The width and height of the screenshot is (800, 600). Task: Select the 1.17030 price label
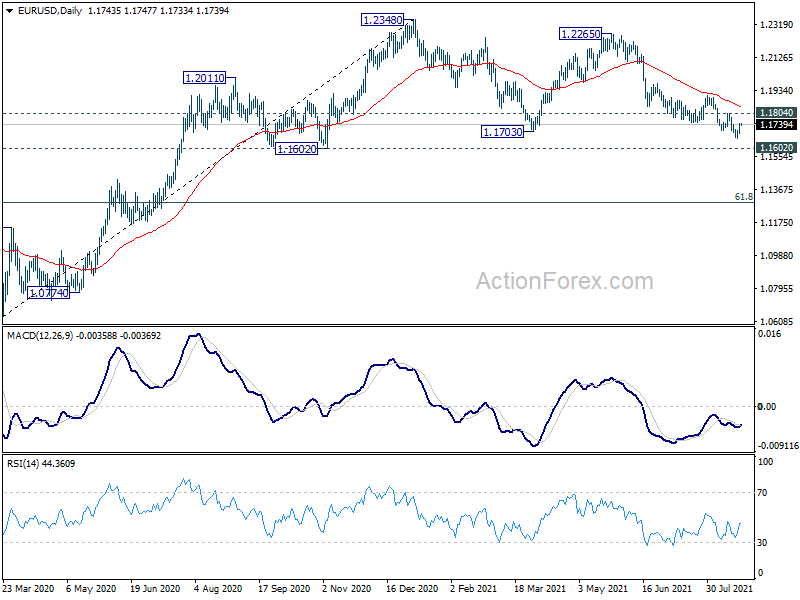click(x=503, y=132)
